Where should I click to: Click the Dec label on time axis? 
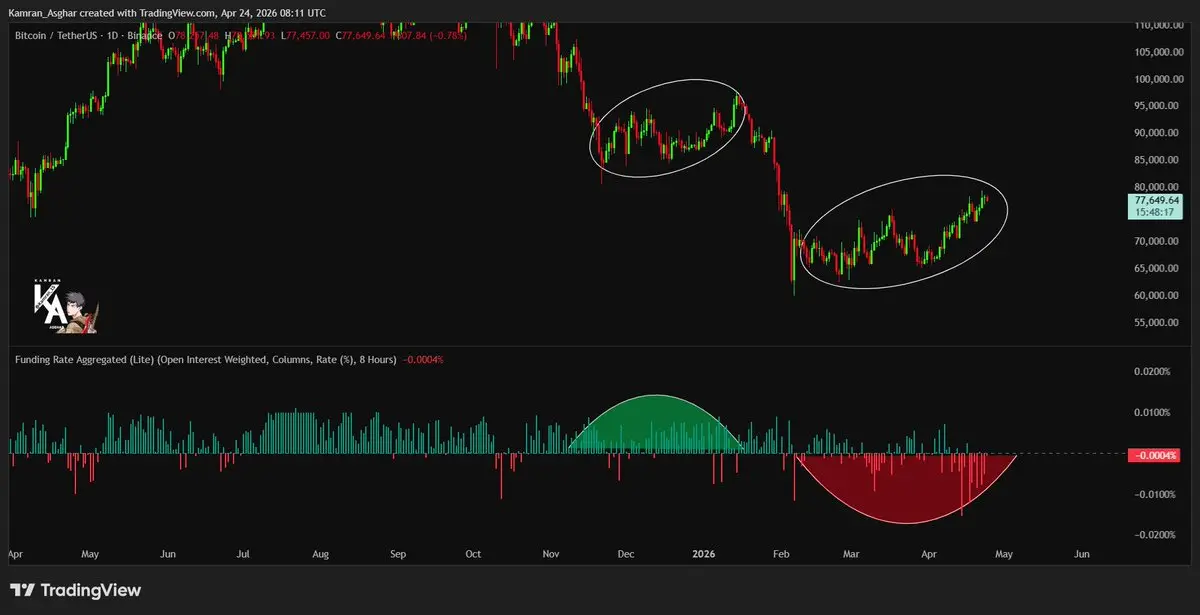tap(625, 553)
